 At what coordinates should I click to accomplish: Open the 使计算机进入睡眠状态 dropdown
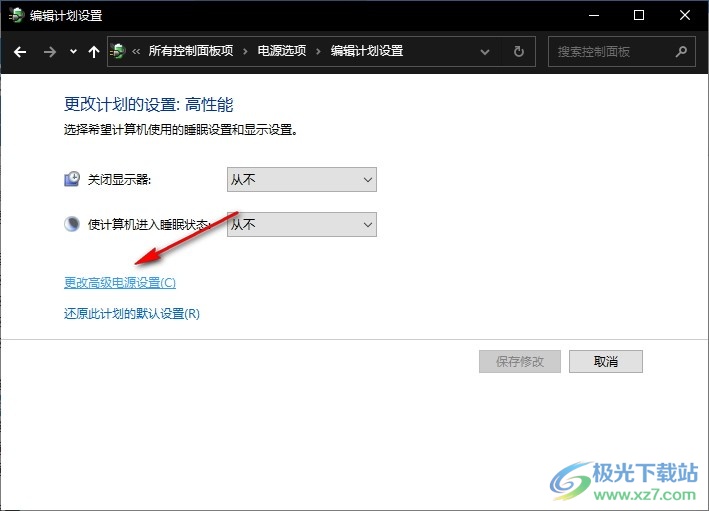click(x=302, y=224)
